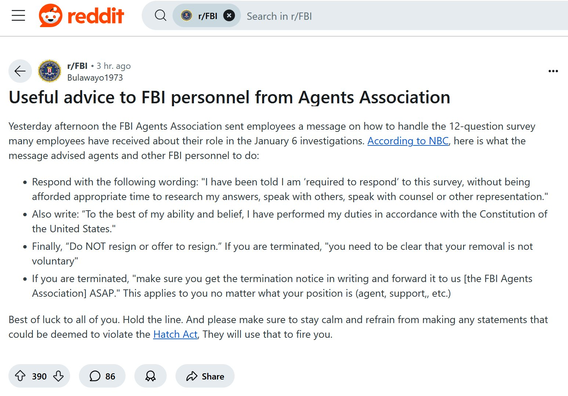
Task: Click the FBI seal in search chip
Action: click(186, 16)
